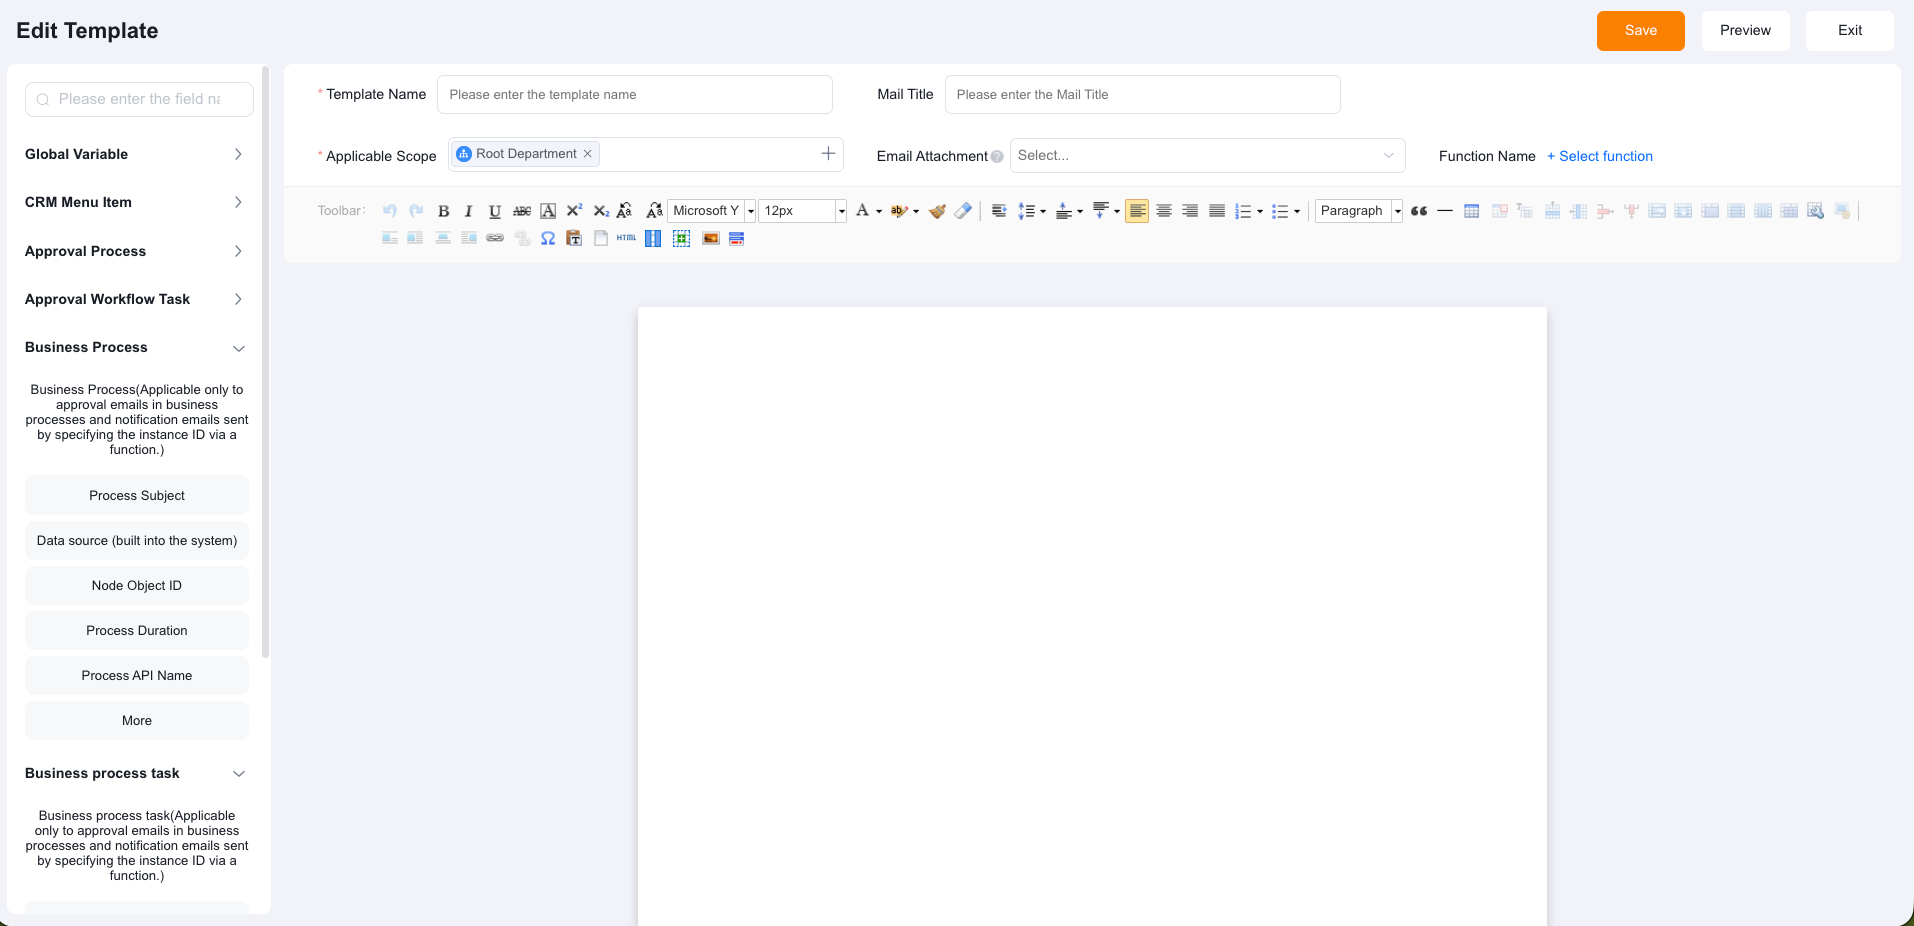Click the Select function link
Viewport: 1914px width, 926px height.
[1599, 156]
